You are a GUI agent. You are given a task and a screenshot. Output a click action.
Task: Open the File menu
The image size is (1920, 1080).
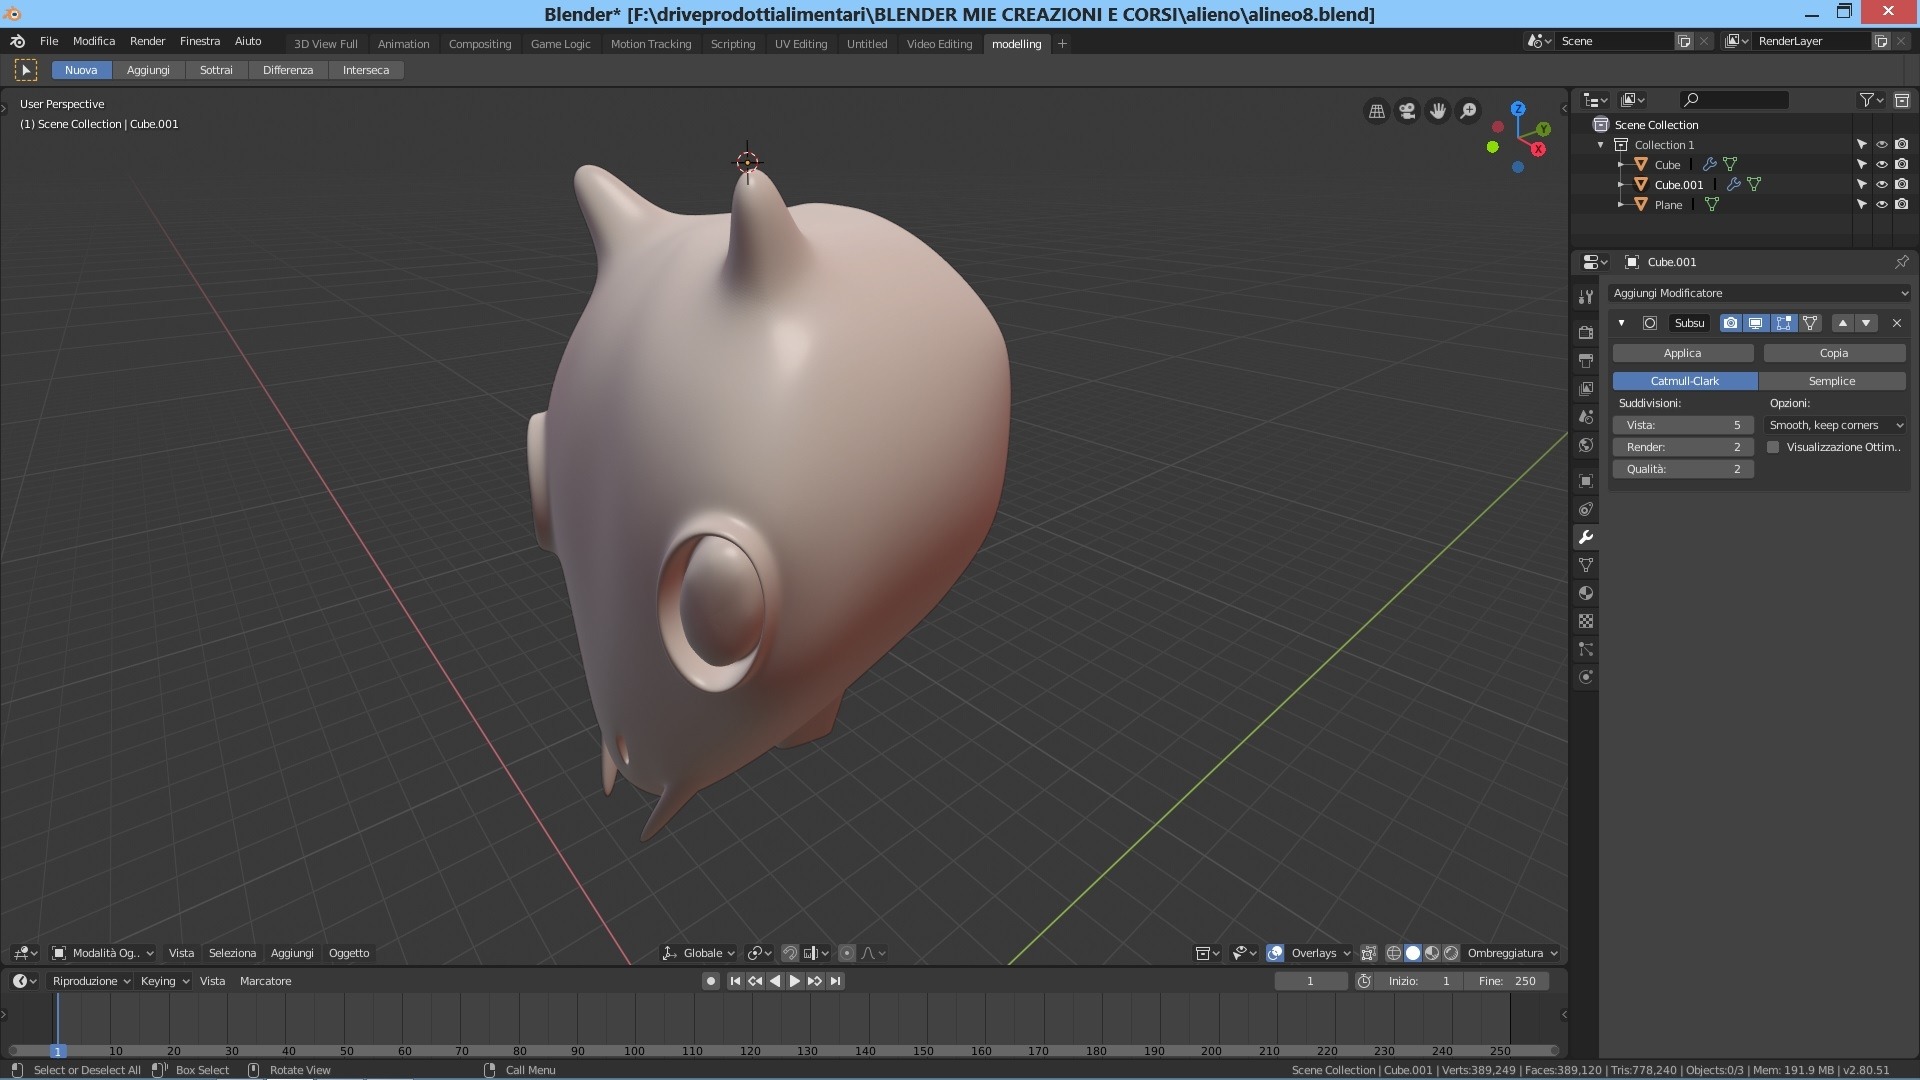(49, 41)
